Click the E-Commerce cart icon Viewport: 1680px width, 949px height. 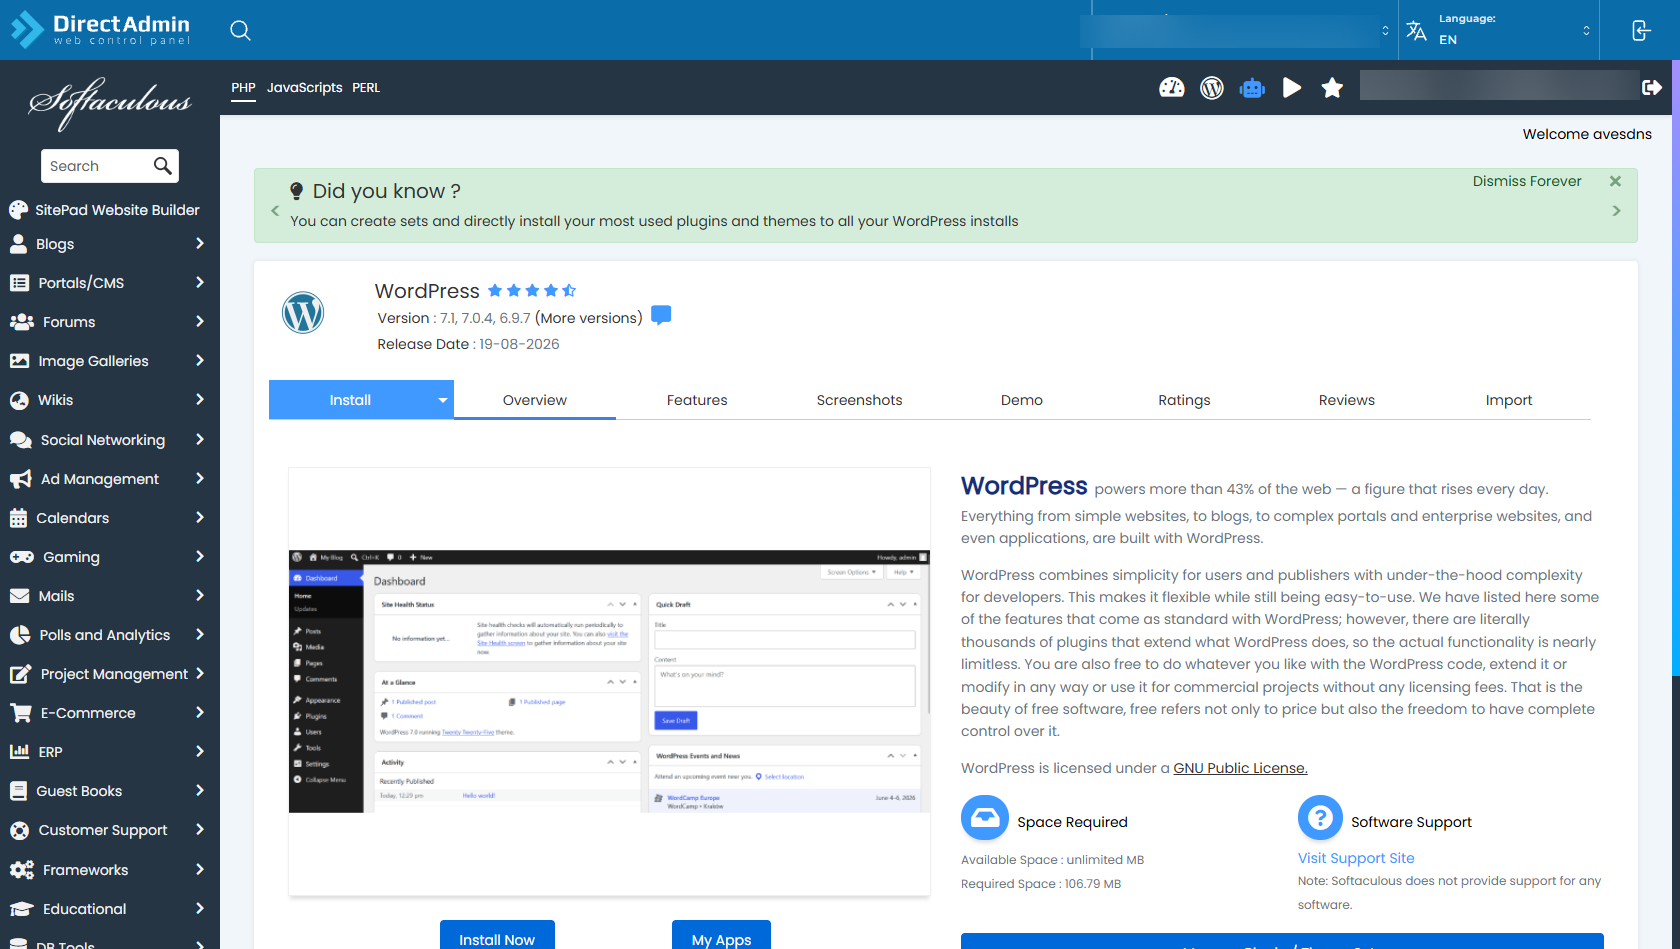(20, 713)
